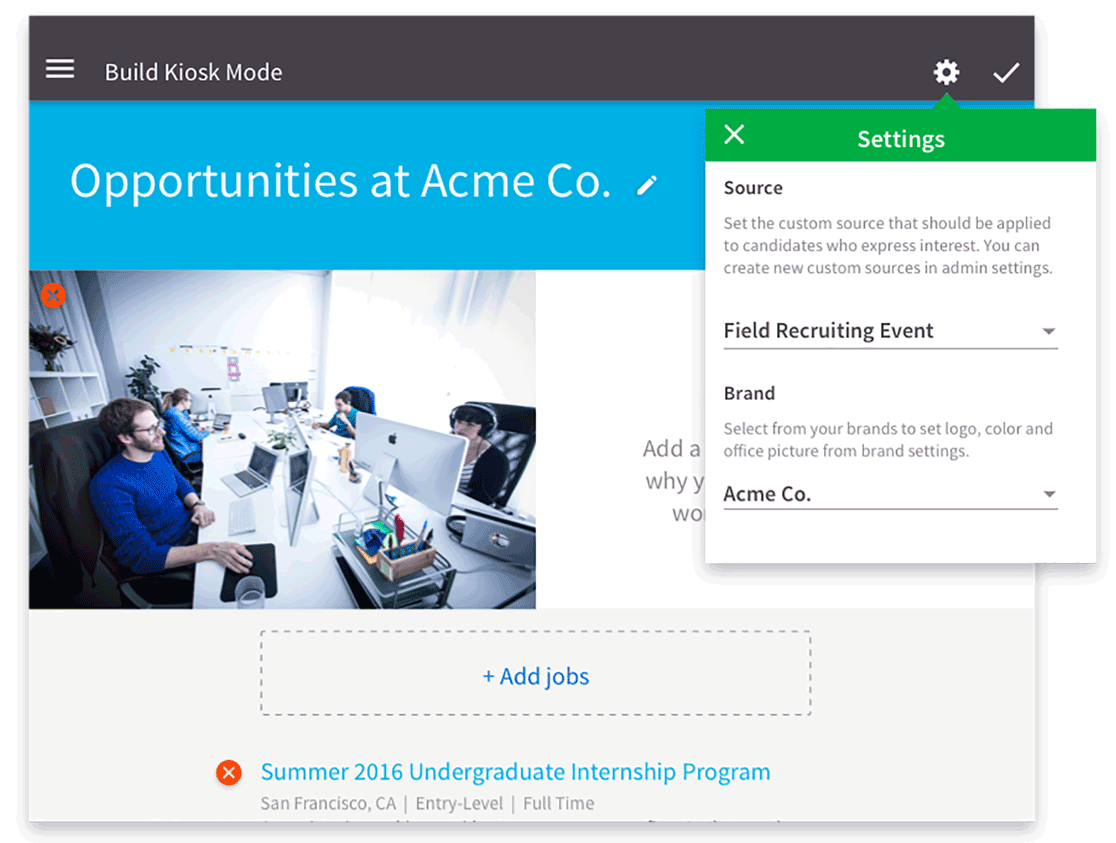Click the Build Kiosk Mode title
The width and height of the screenshot is (1116, 843).
(x=193, y=72)
